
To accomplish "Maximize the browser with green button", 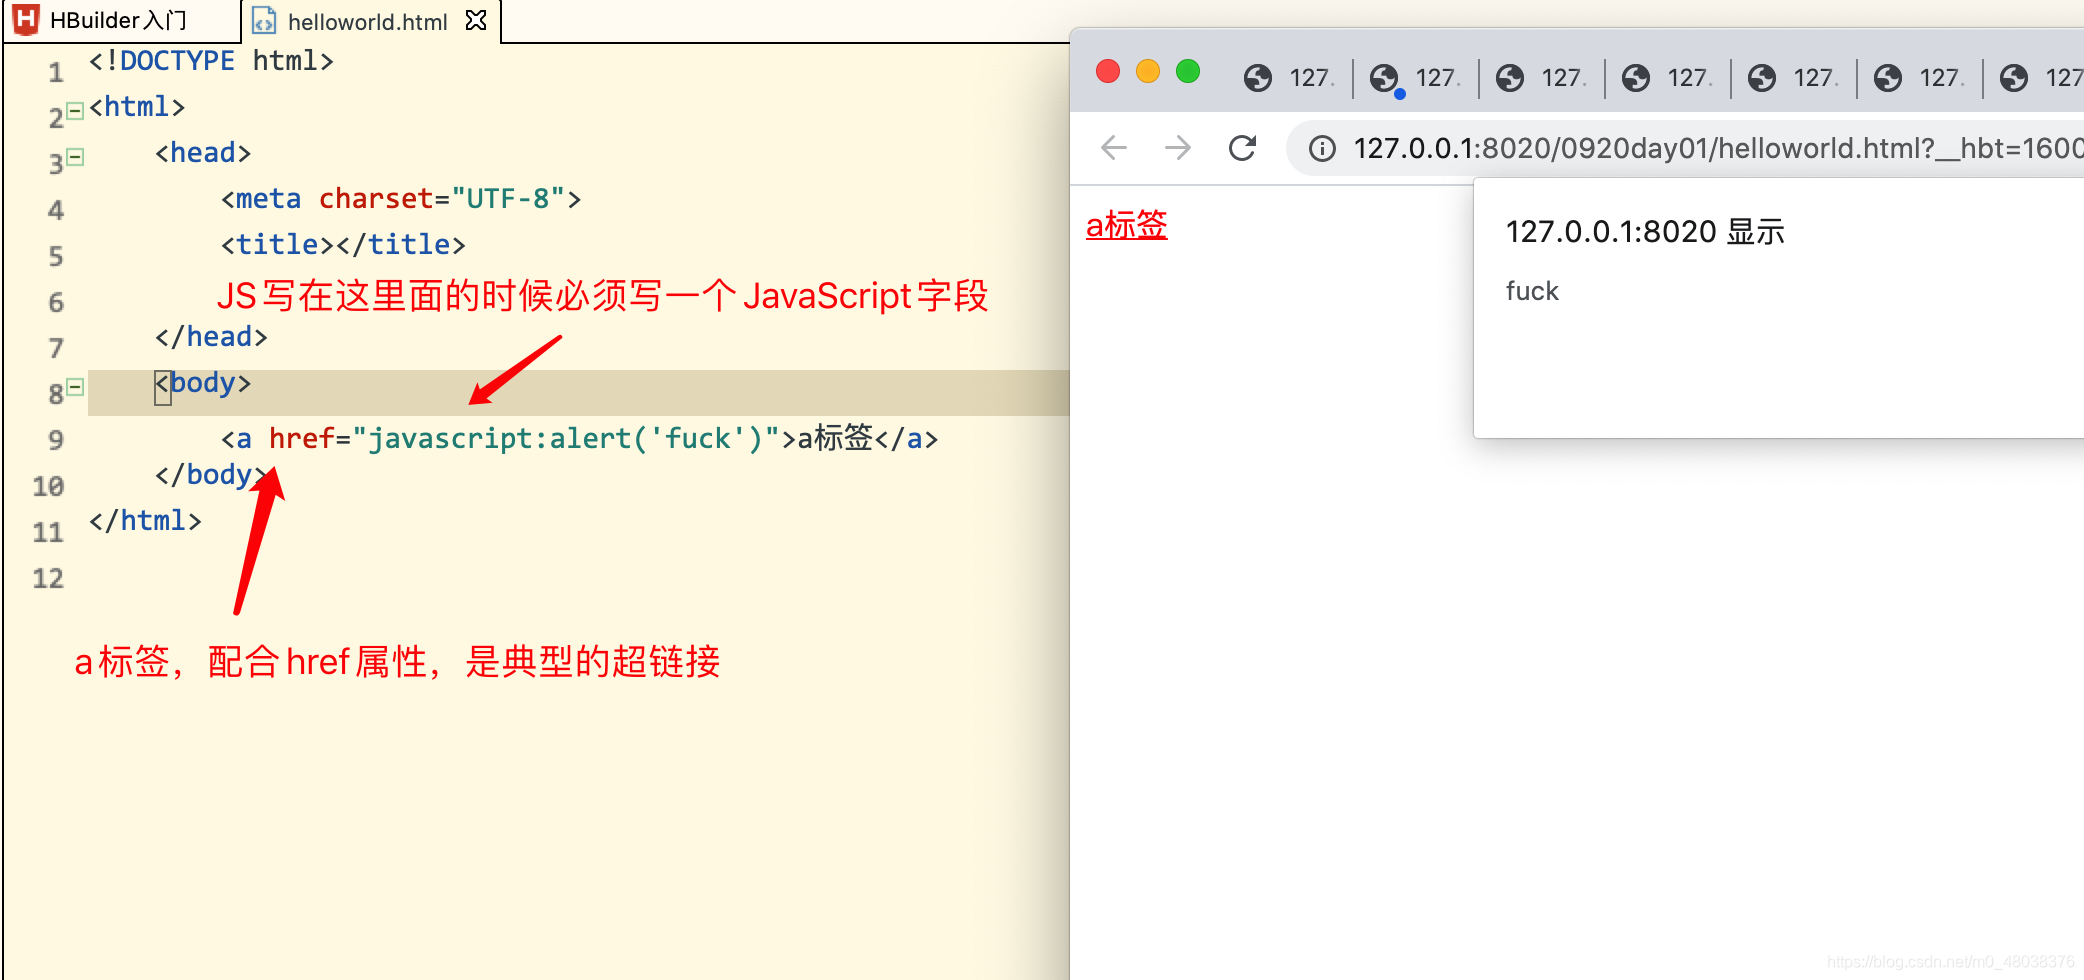I will click(1188, 71).
